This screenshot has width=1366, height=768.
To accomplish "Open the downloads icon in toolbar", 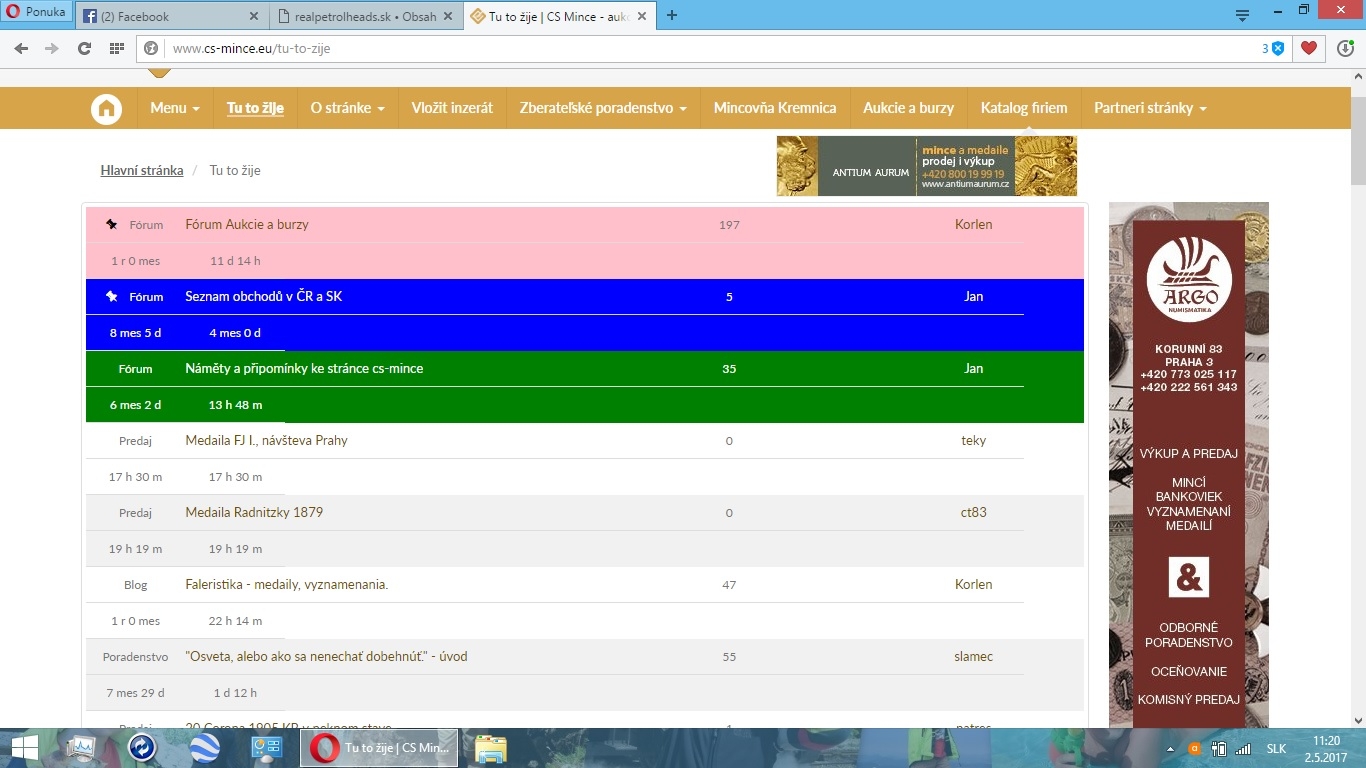I will 1345,48.
